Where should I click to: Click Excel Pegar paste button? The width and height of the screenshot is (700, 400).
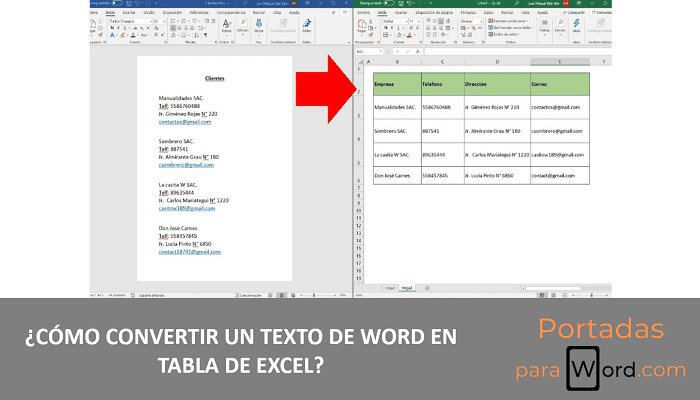362,26
